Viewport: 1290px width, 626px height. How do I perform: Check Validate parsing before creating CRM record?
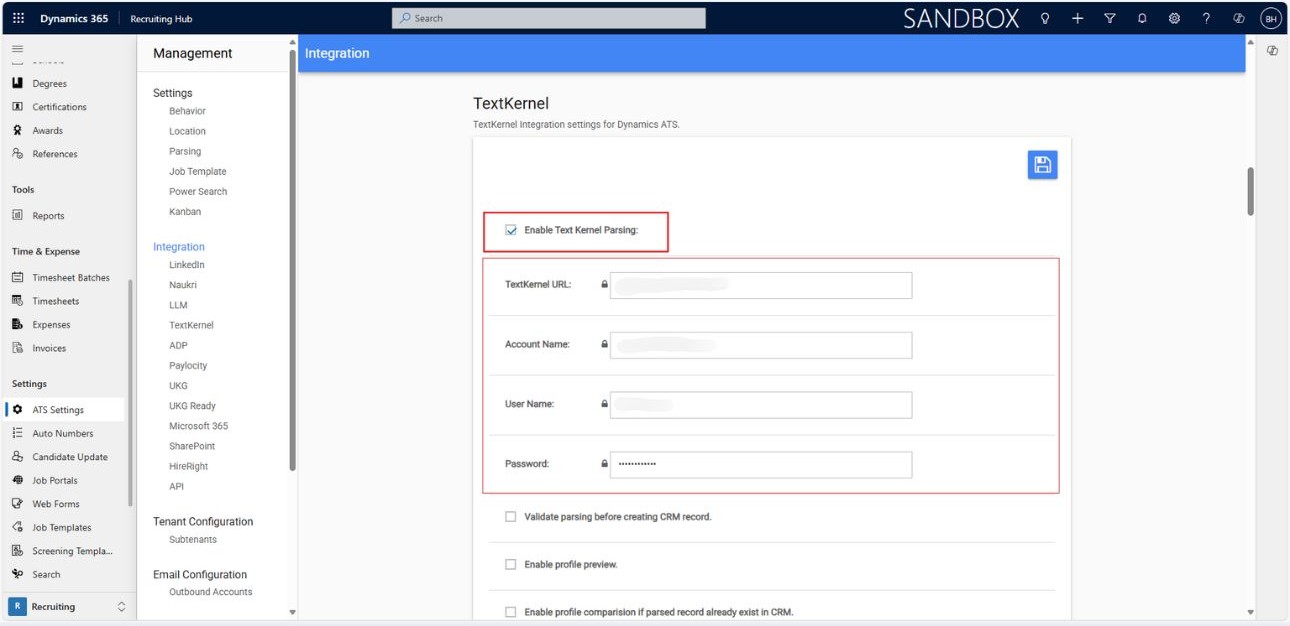[x=511, y=517]
